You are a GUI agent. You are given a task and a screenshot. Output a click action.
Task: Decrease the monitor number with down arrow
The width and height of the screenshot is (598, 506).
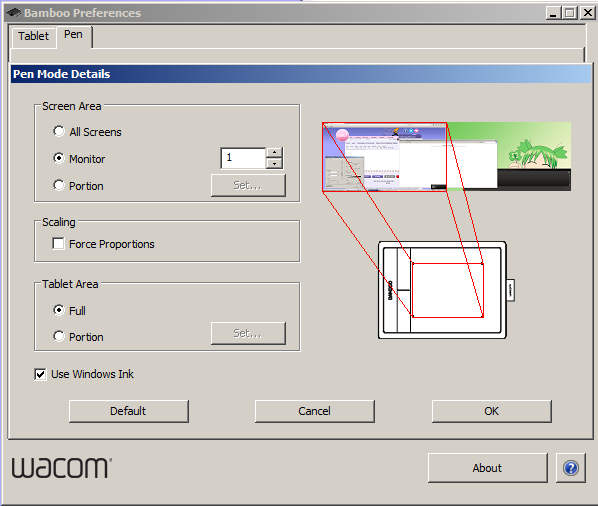(x=274, y=164)
